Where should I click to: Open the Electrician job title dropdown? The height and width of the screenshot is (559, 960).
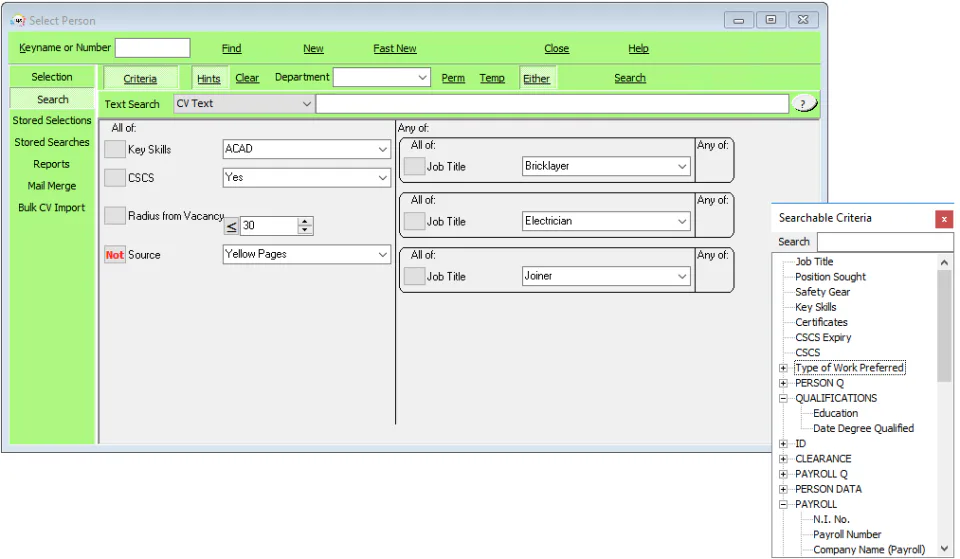[x=681, y=221]
